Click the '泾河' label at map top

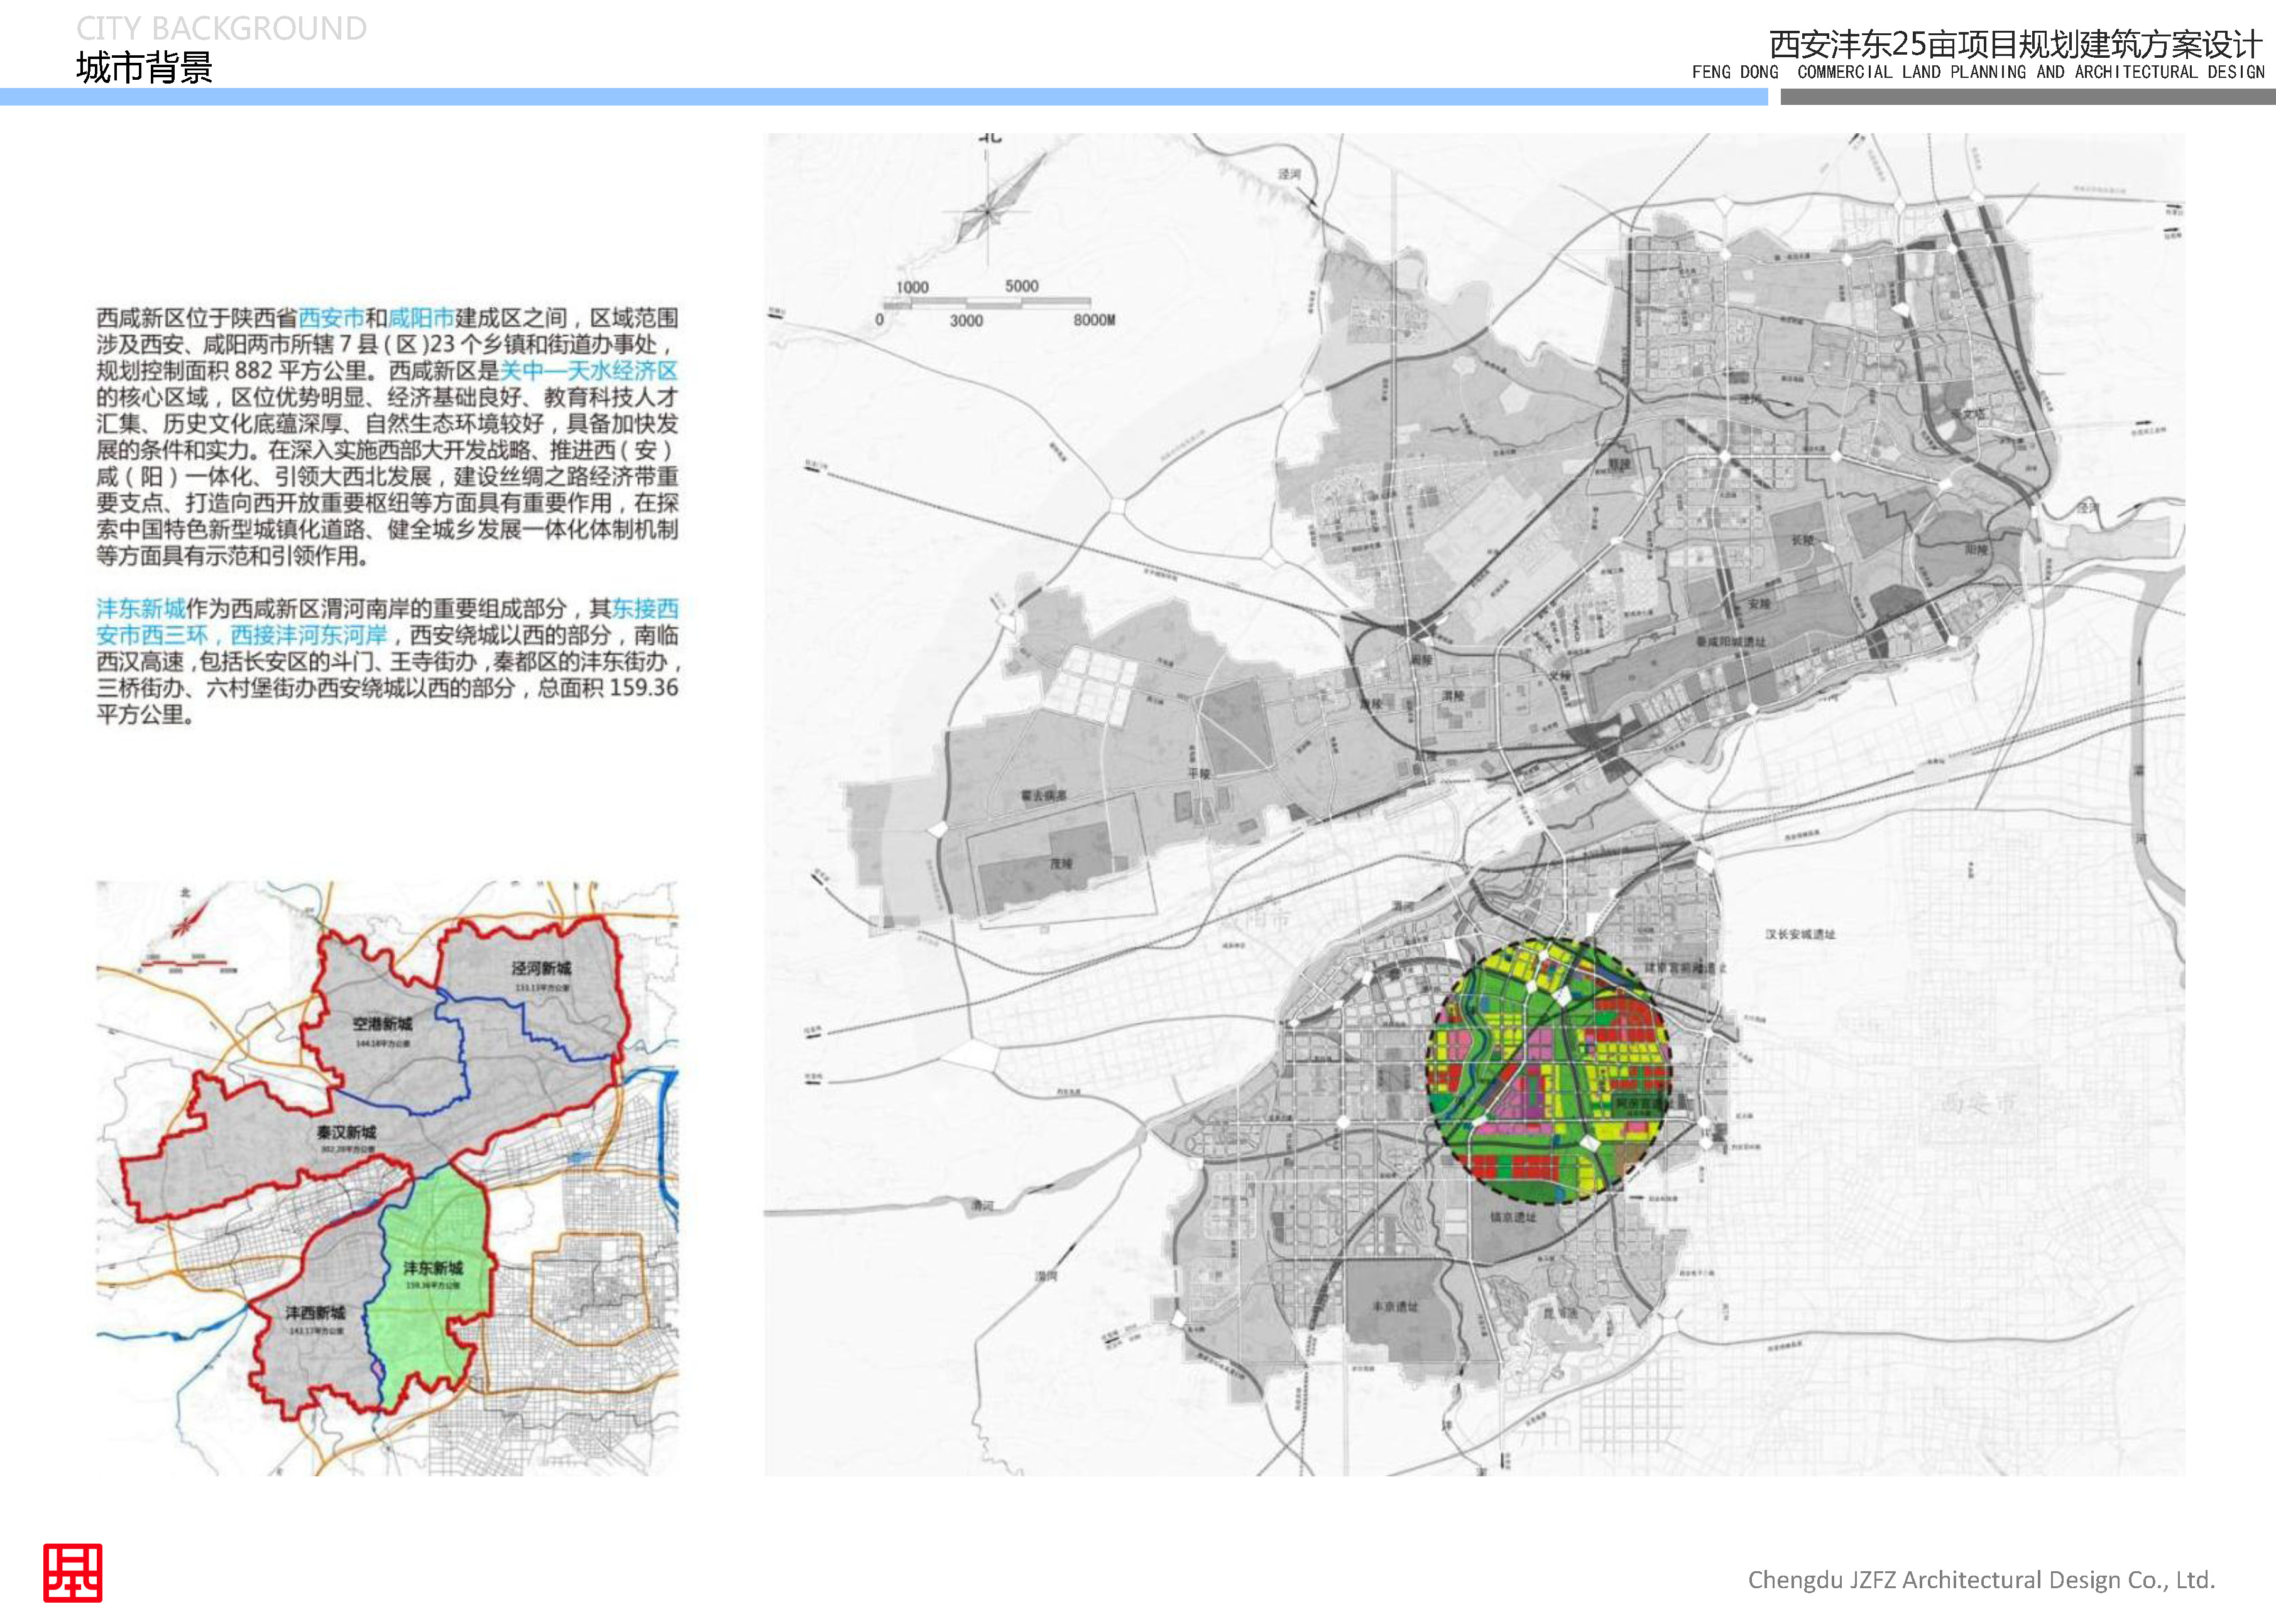coord(1289,174)
